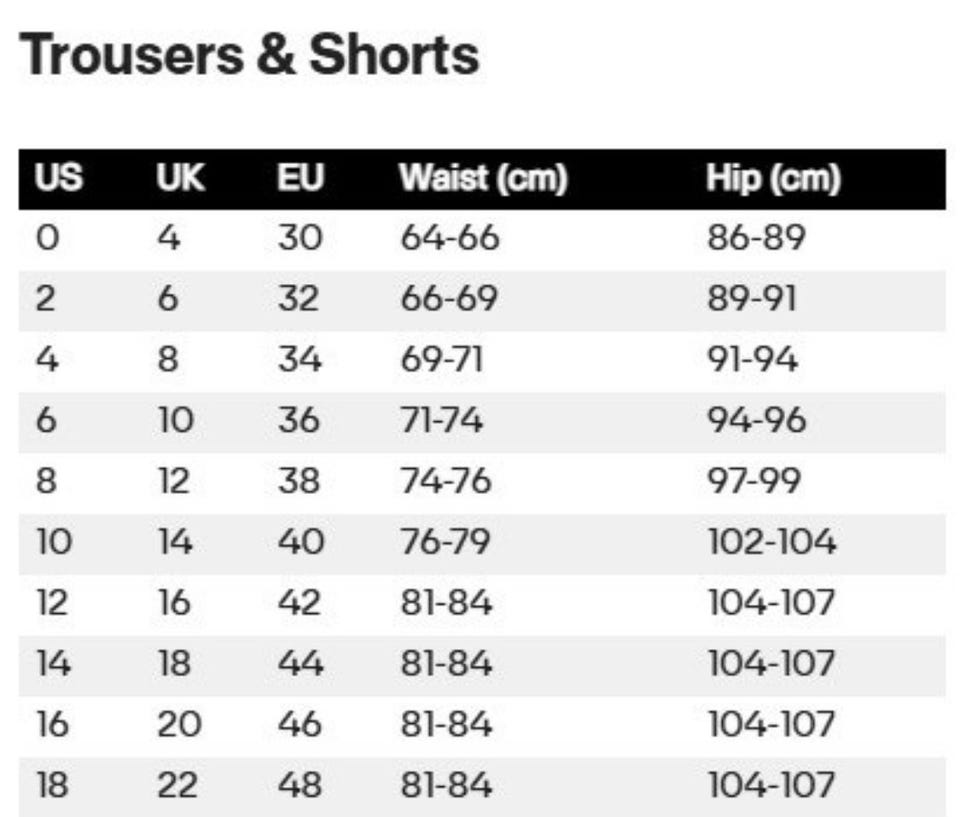The height and width of the screenshot is (817, 960).
Task: Click the hip value 97-99
Action: pyautogui.click(x=754, y=482)
